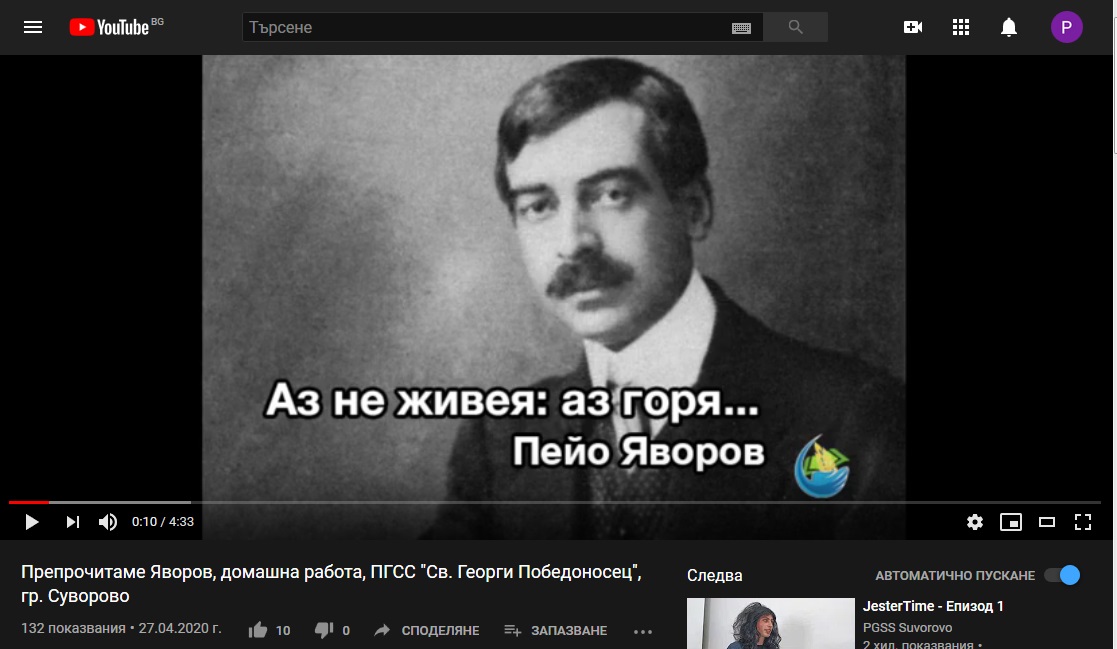The image size is (1117, 649).
Task: Enter full screen mode
Action: tap(1083, 521)
